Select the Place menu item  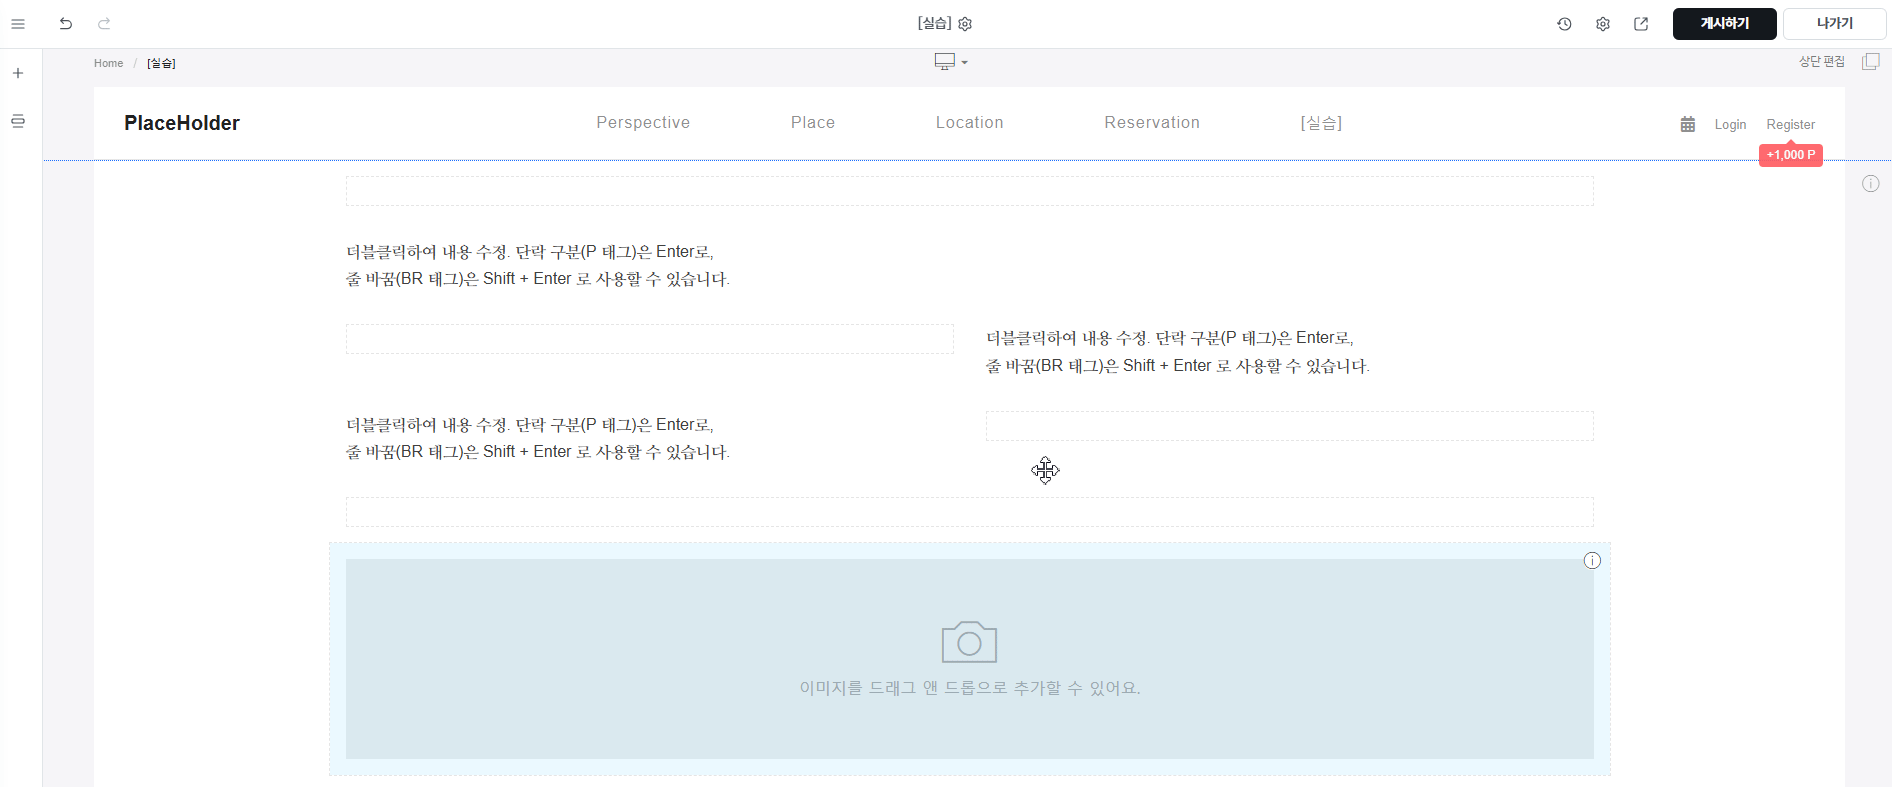pos(813,122)
